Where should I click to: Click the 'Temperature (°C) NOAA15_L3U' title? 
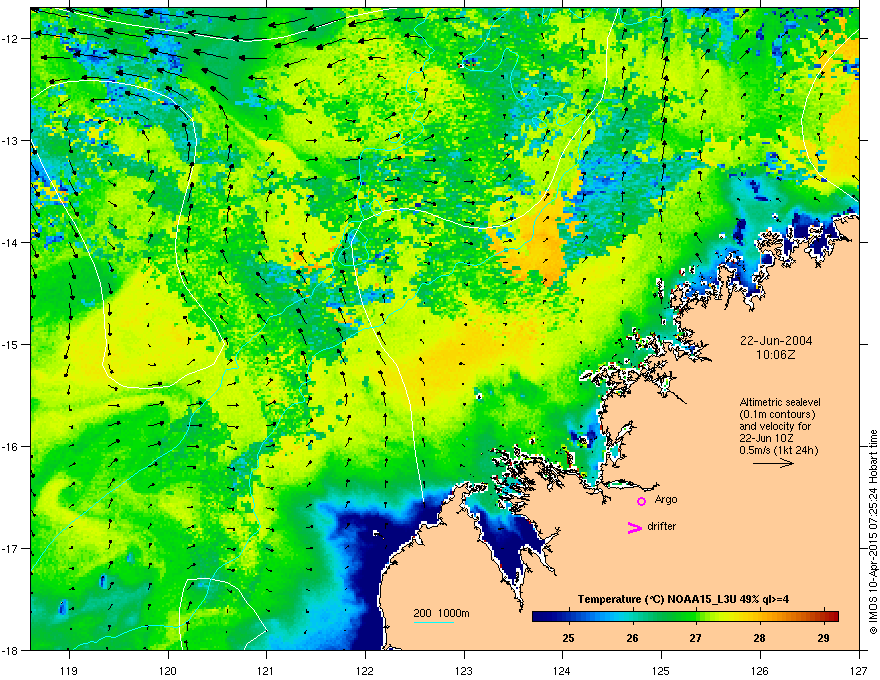tap(683, 599)
